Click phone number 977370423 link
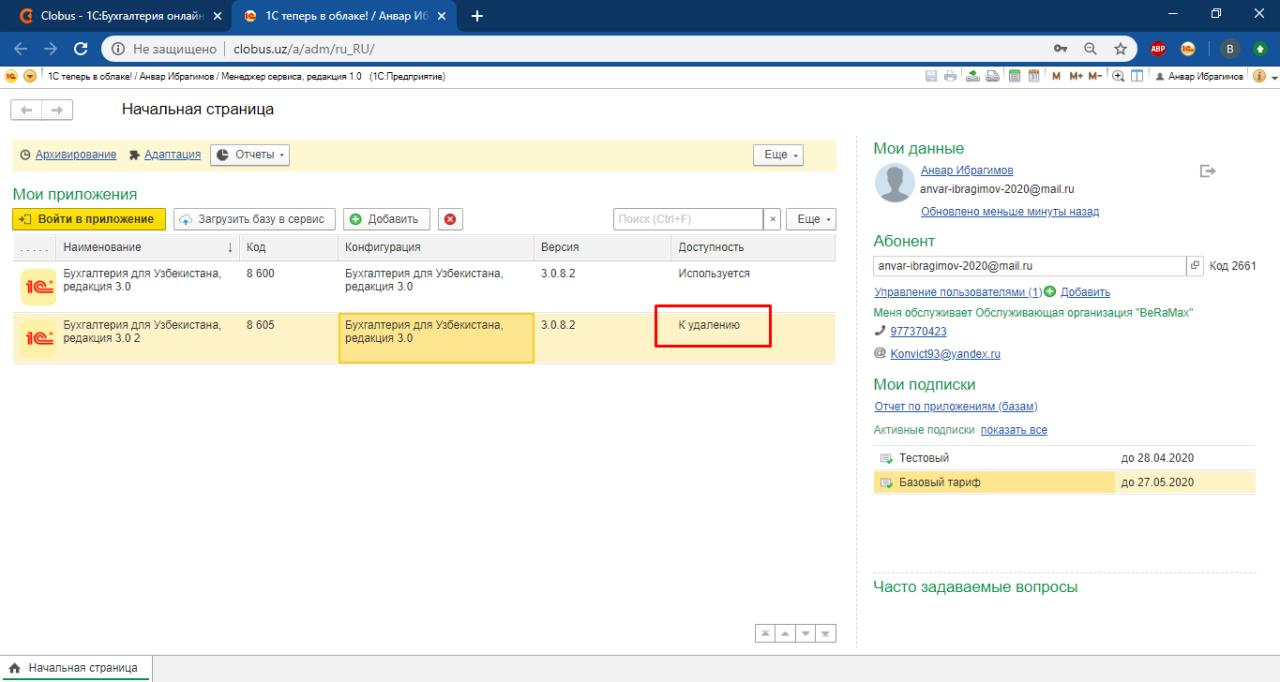Viewport: 1280px width, 682px height. pos(918,332)
